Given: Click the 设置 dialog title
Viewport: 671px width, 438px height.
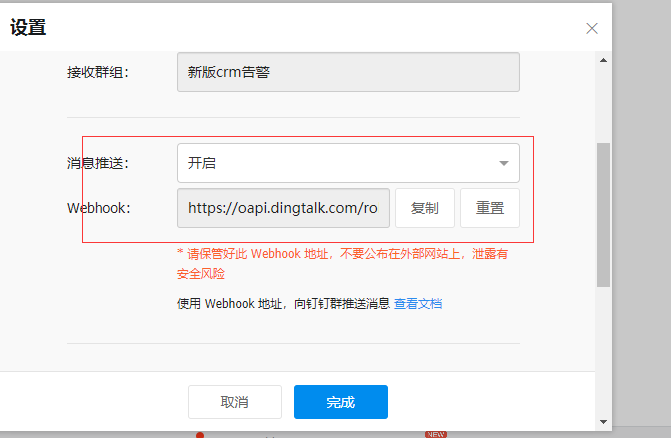Looking at the screenshot, I should 28,27.
